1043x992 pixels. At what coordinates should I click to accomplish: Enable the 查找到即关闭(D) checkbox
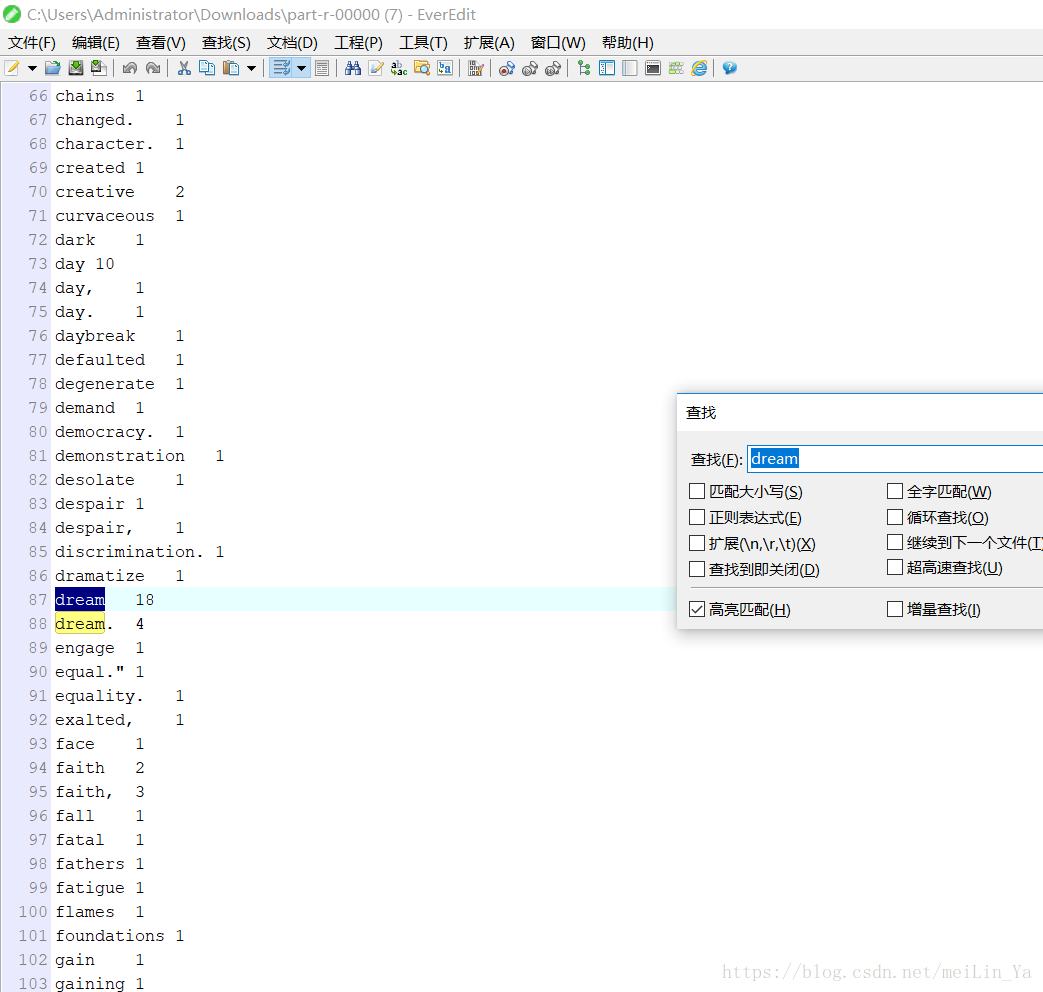coord(697,570)
